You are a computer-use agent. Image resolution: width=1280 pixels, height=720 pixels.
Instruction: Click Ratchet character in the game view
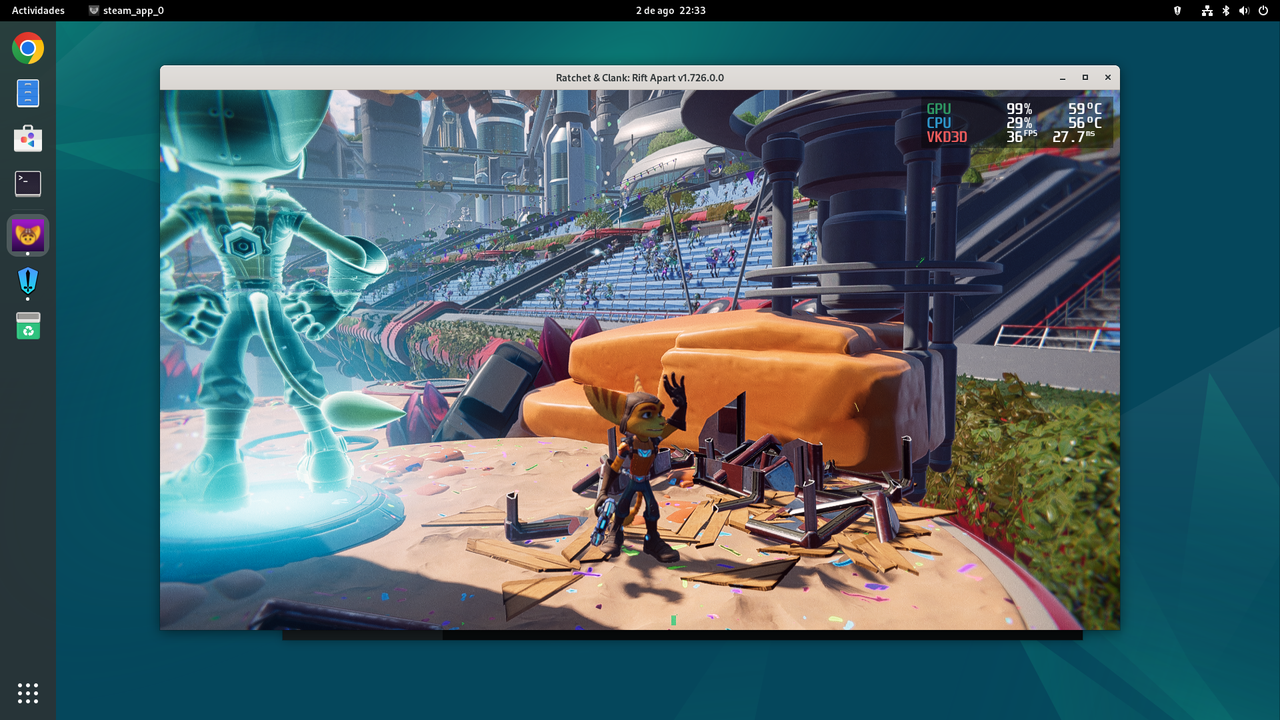pos(637,470)
